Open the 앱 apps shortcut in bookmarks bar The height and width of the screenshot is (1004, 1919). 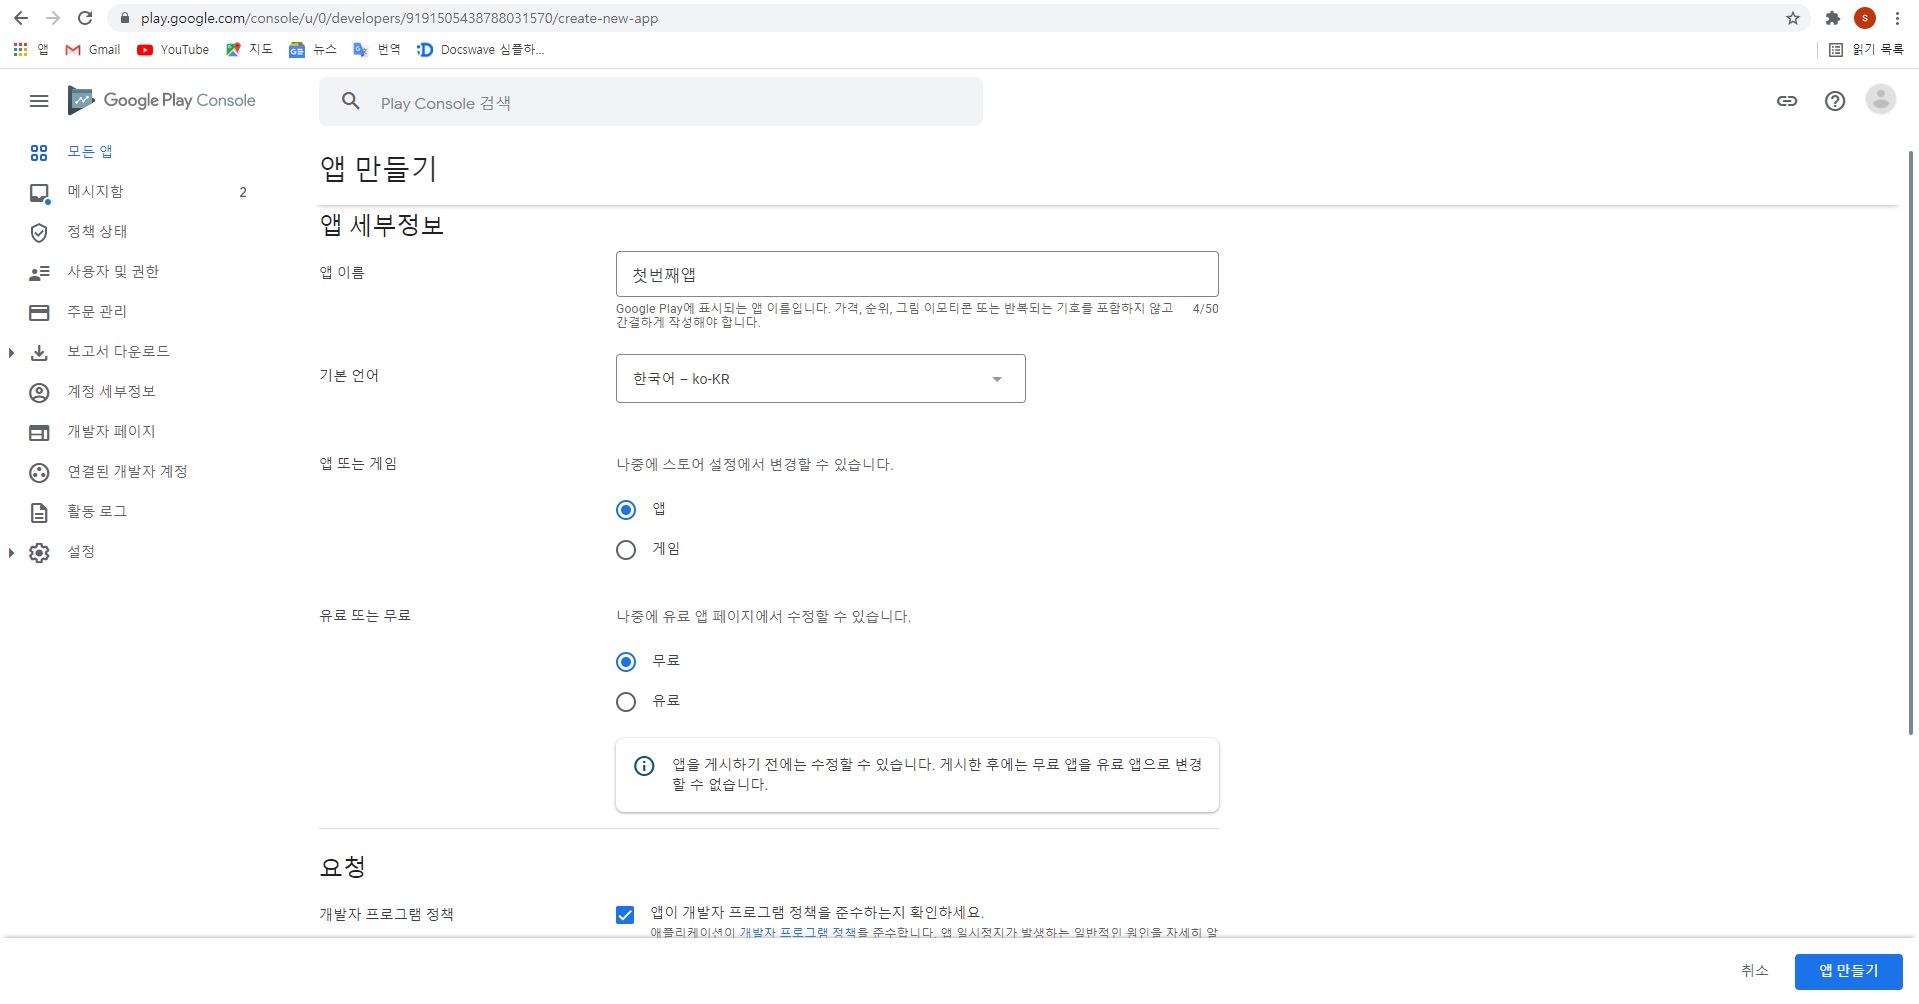pos(30,49)
